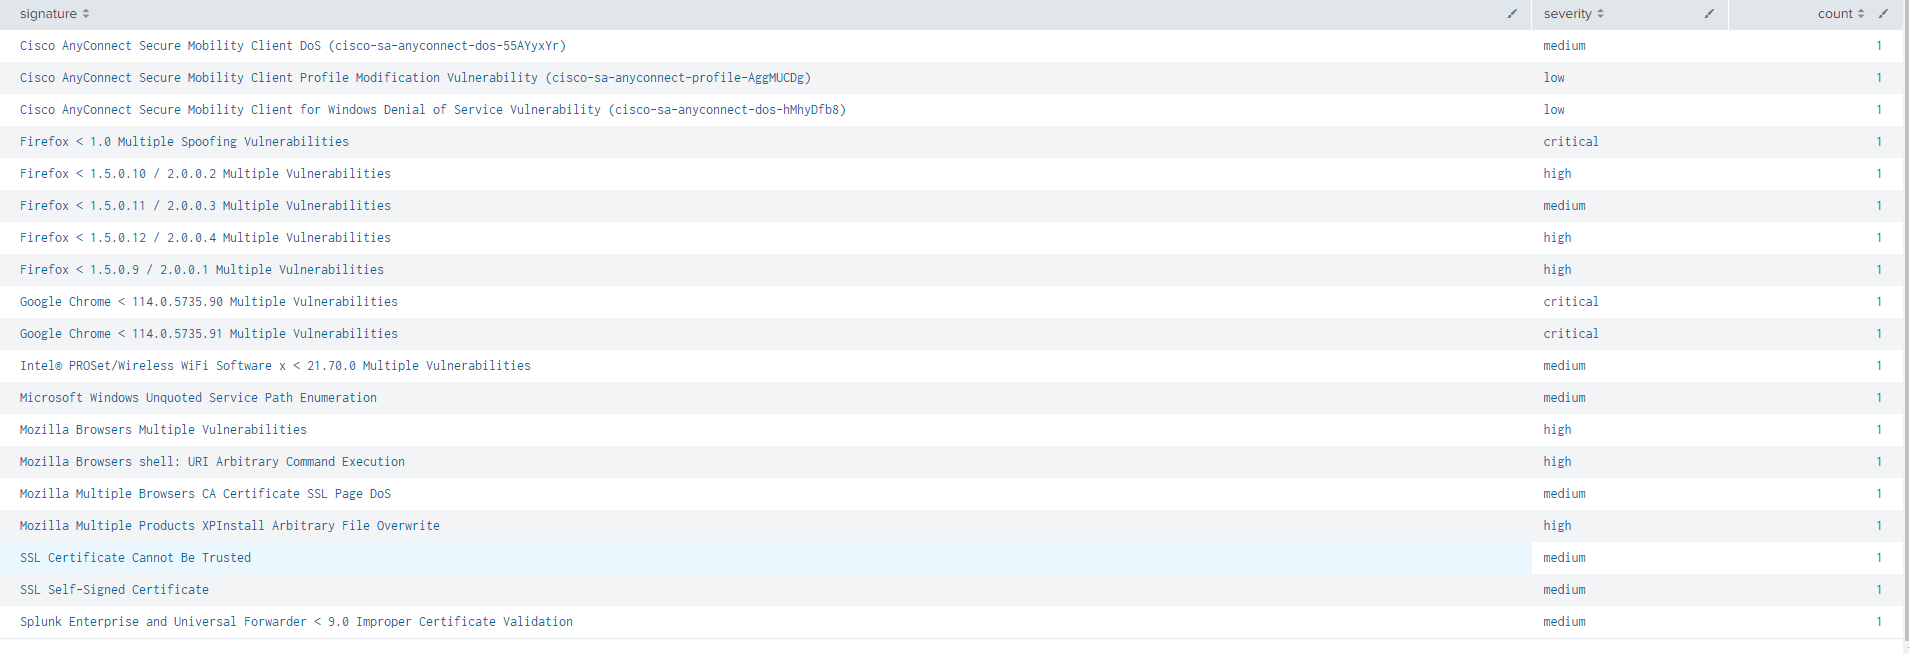Select Mozilla XPInstall Arbitrary File Overwrite signature

230,526
